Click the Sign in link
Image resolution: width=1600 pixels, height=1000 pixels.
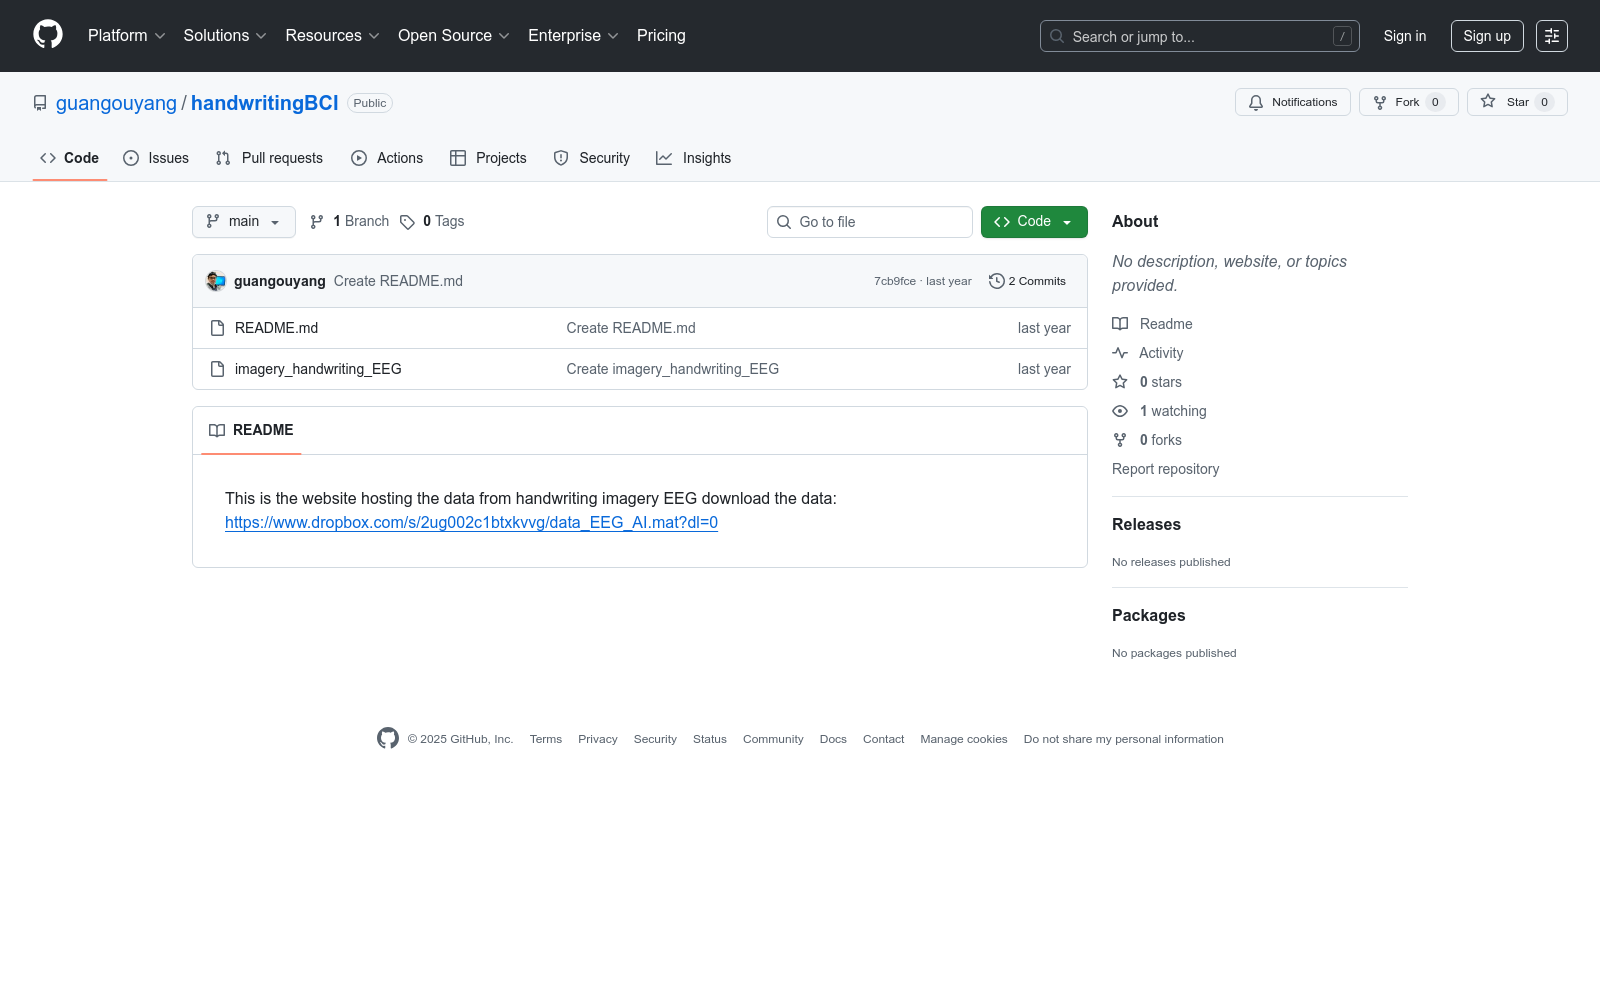(x=1404, y=36)
